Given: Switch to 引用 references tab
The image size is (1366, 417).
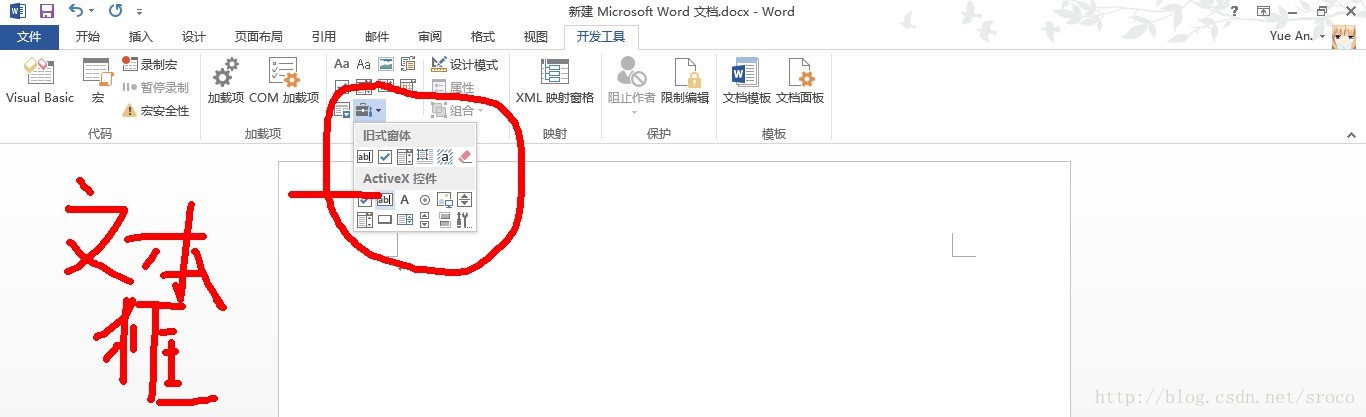Looking at the screenshot, I should 324,37.
